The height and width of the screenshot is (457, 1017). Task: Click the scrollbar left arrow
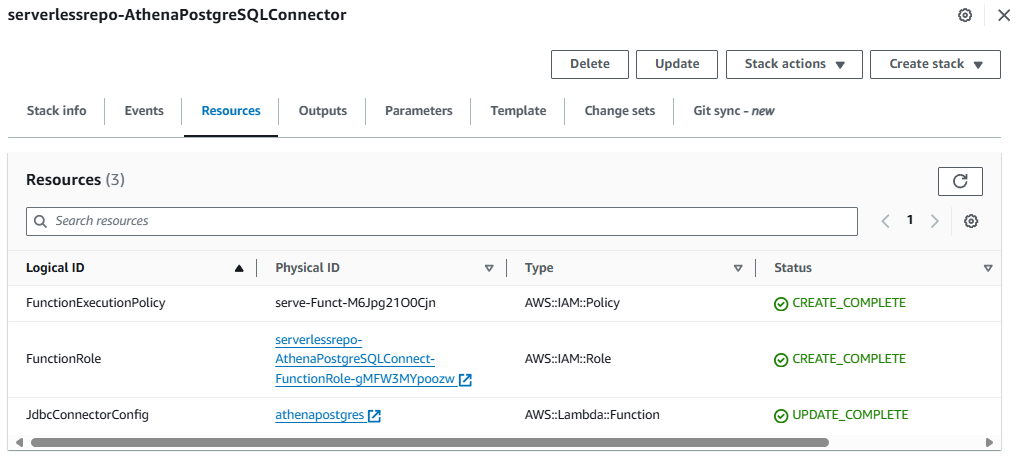(x=19, y=443)
